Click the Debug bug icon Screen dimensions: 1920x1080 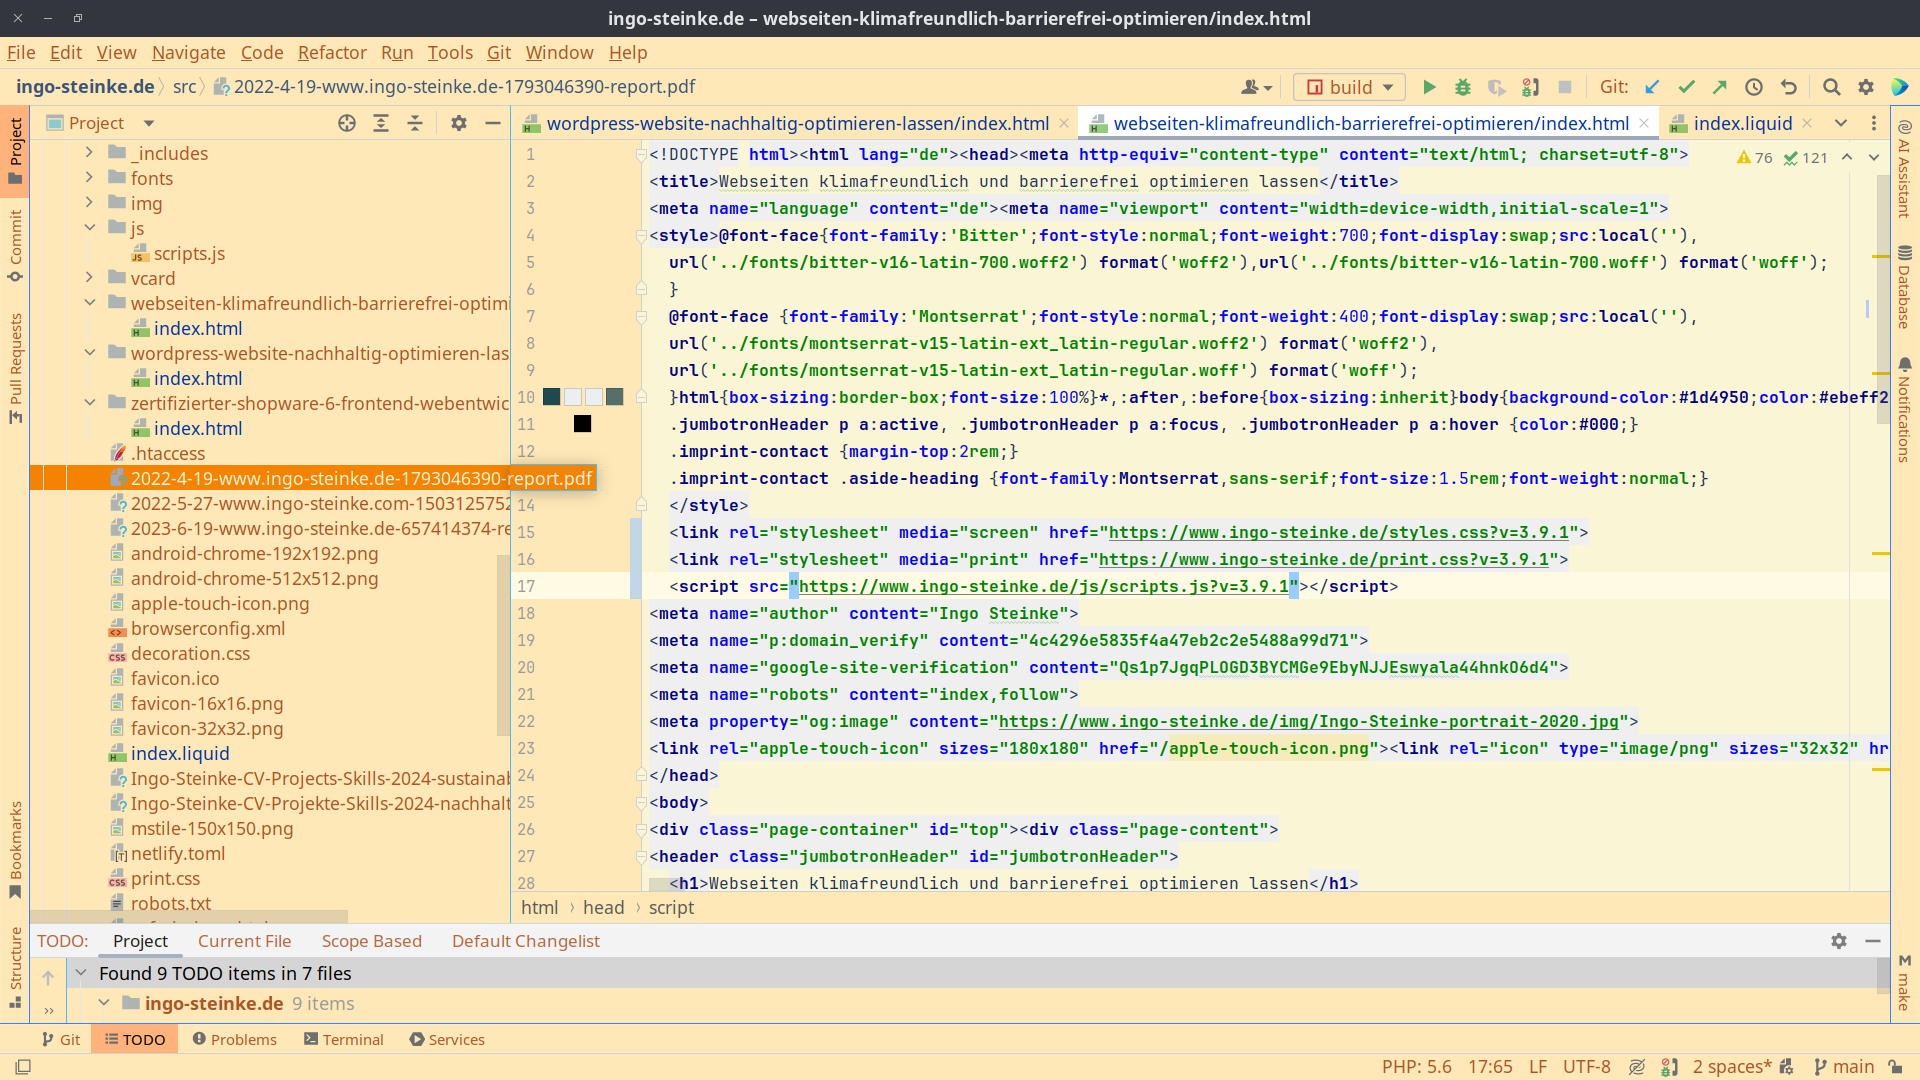click(x=1462, y=87)
